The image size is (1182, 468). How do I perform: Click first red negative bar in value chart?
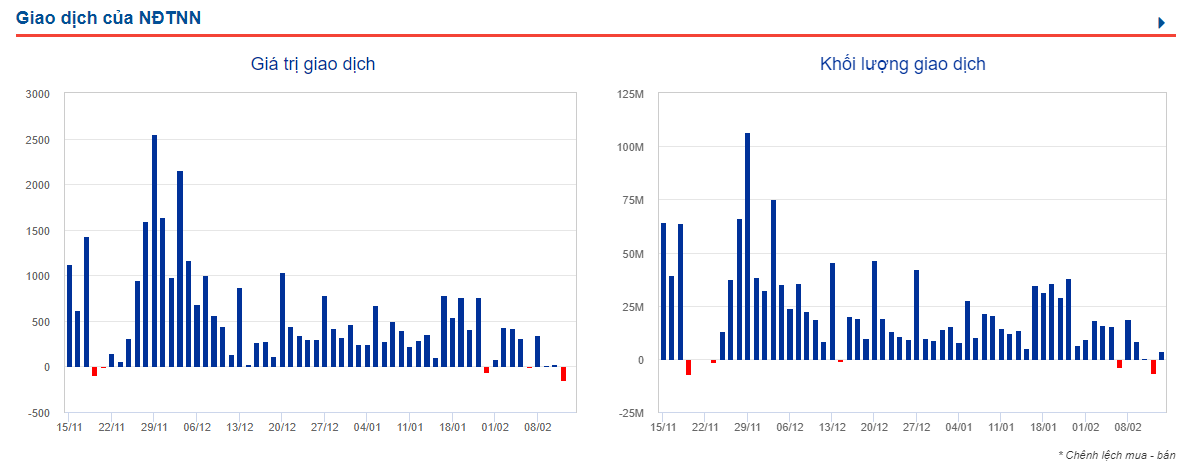pyautogui.click(x=94, y=371)
